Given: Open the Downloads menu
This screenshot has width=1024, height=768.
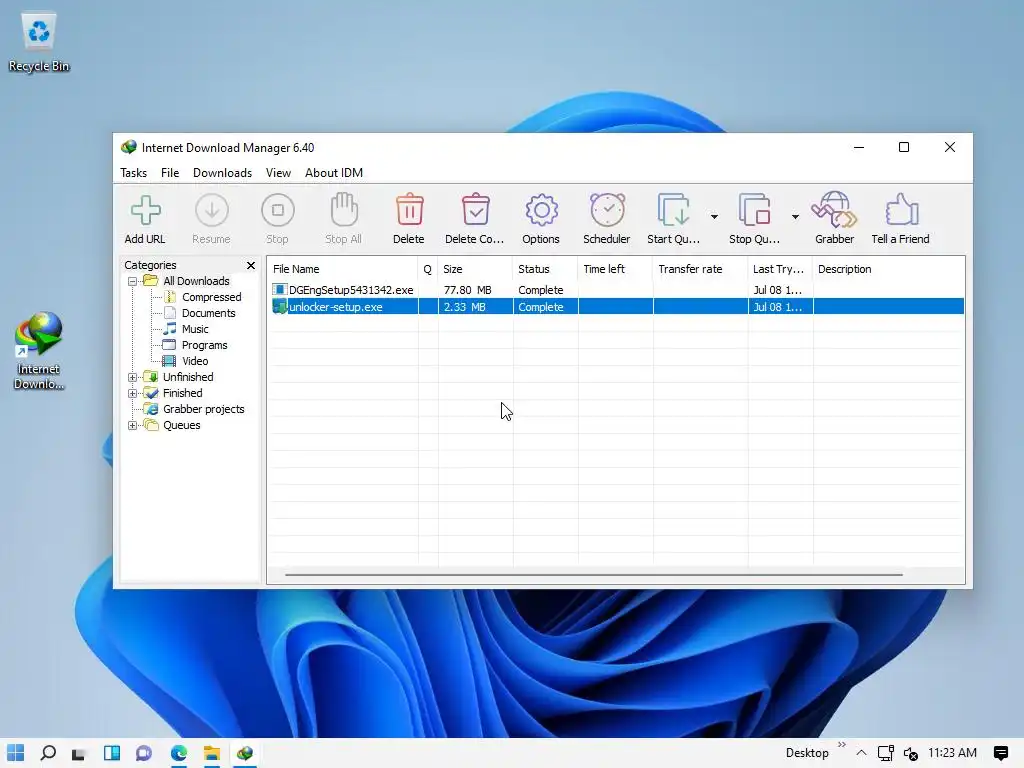Looking at the screenshot, I should click(222, 172).
